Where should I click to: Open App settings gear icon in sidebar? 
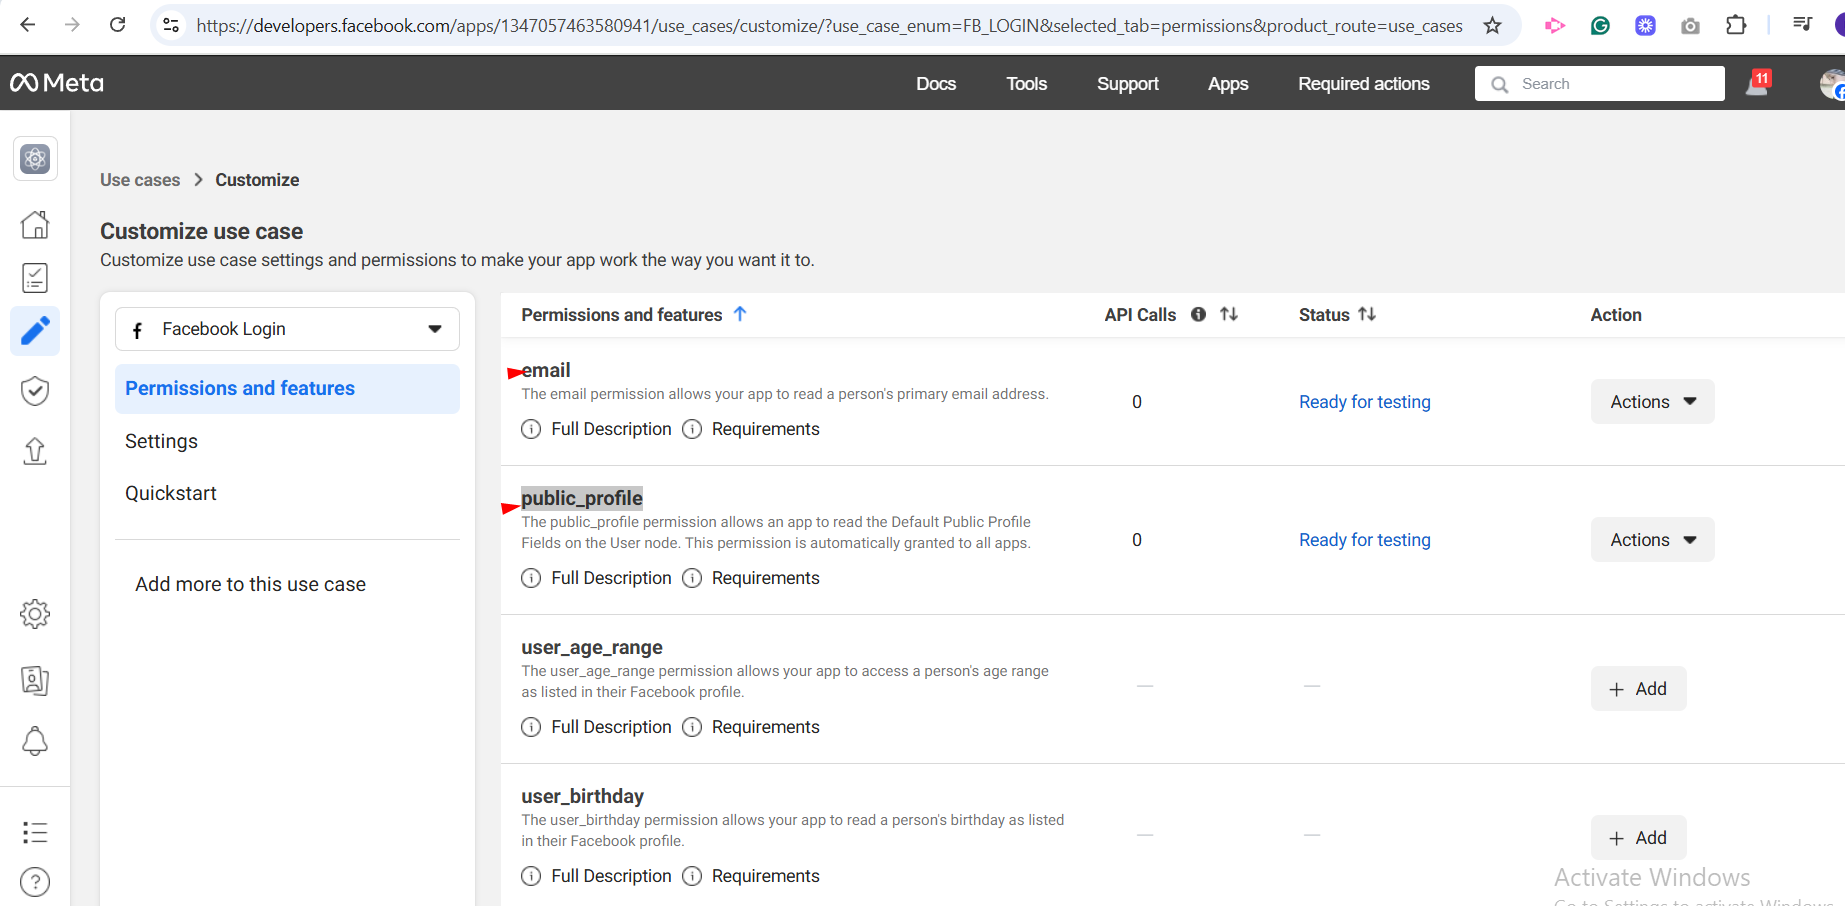(35, 614)
